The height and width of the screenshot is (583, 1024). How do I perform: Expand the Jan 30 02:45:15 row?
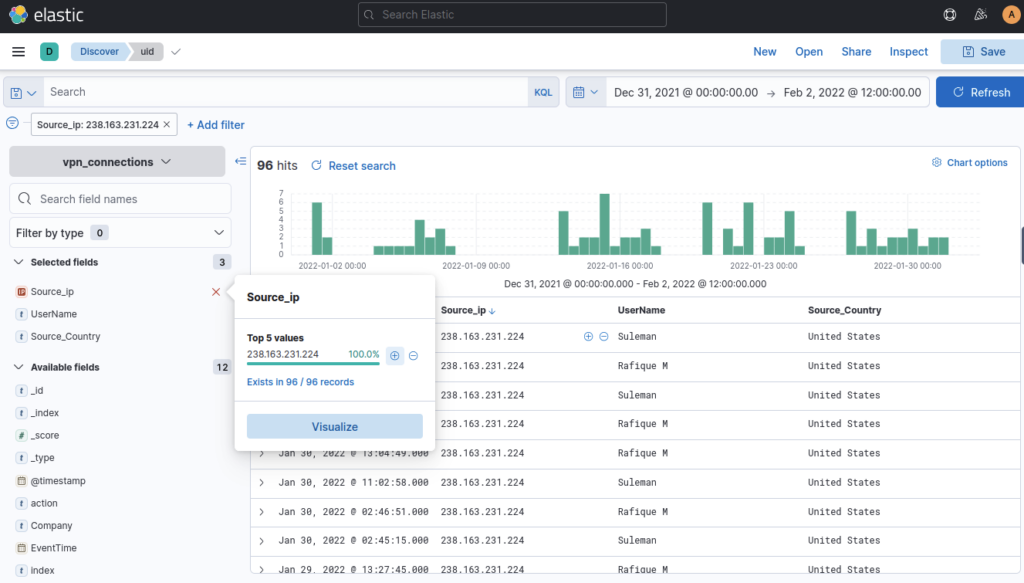tap(262, 541)
